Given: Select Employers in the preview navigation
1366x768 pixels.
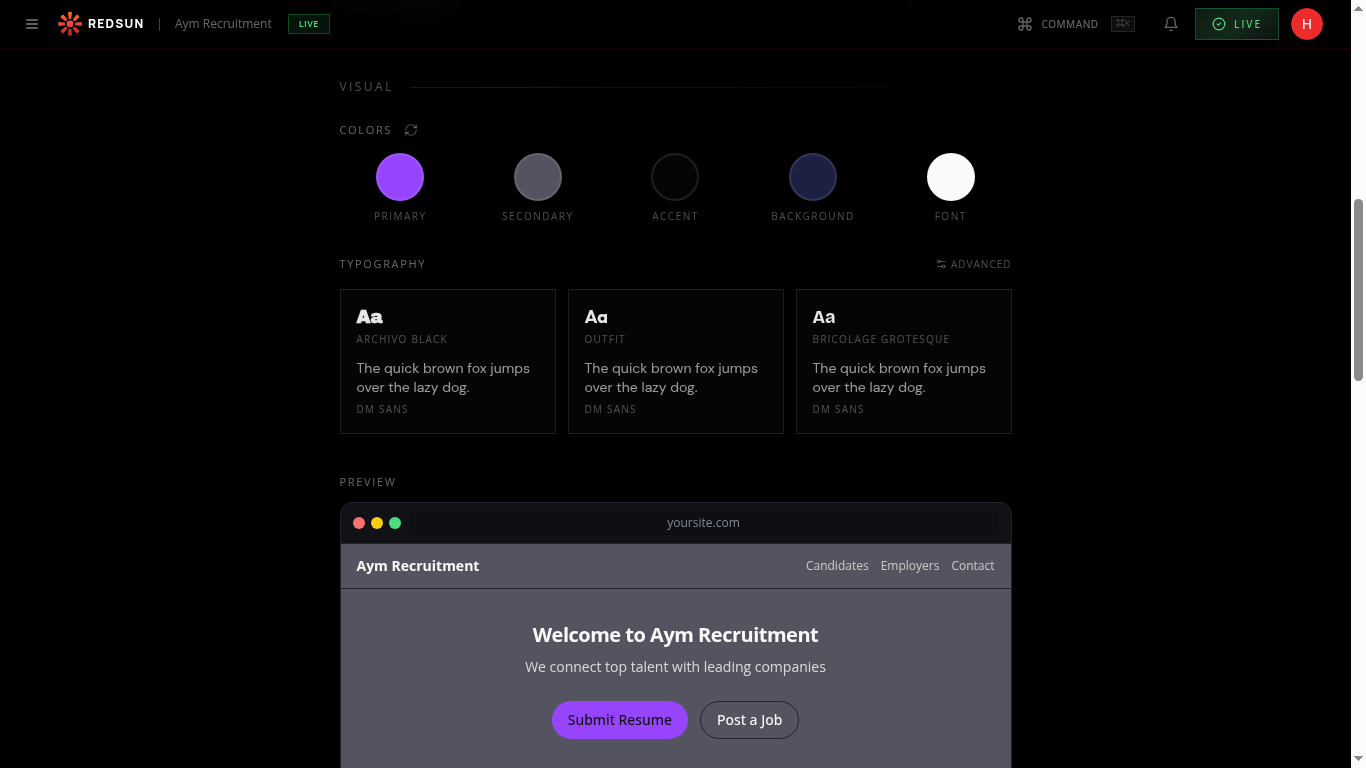Looking at the screenshot, I should click(910, 565).
